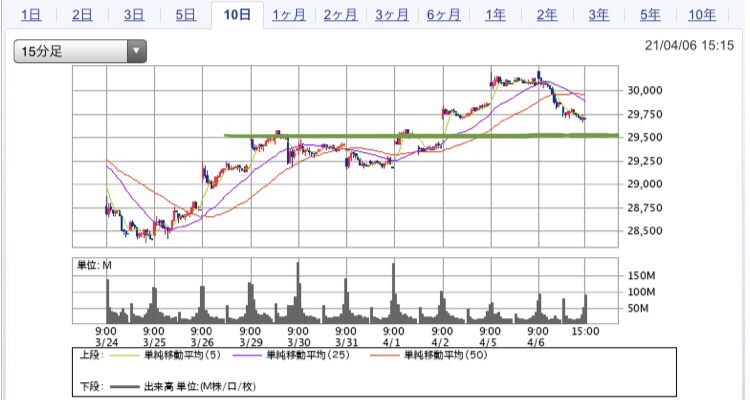Click the 50M volume axis label
This screenshot has height=400, width=750.
click(x=638, y=308)
